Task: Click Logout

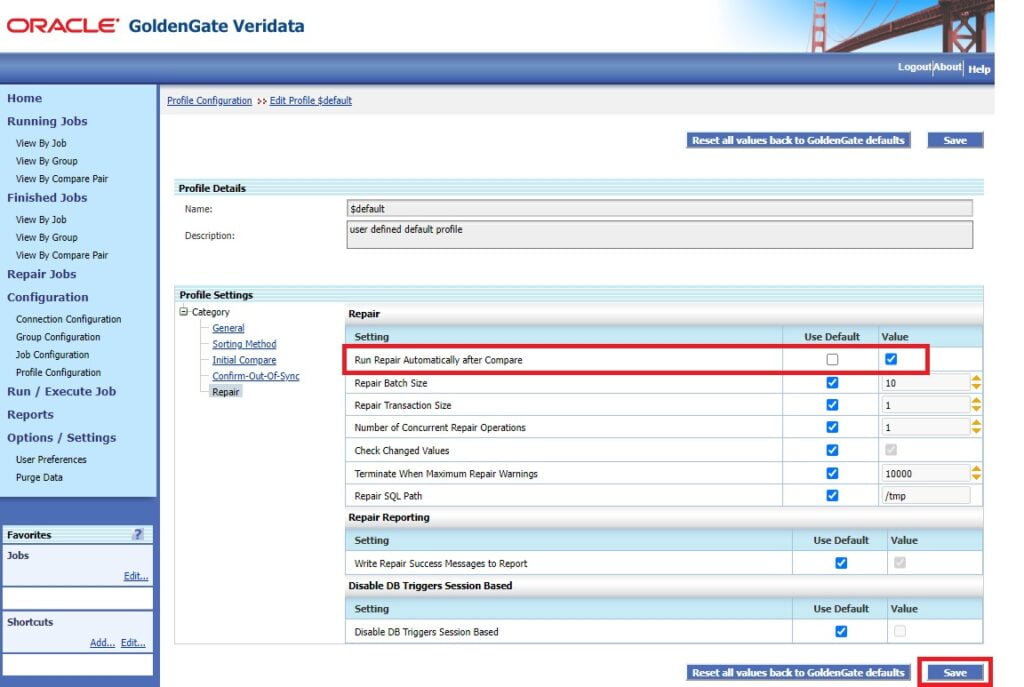Action: click(x=913, y=67)
